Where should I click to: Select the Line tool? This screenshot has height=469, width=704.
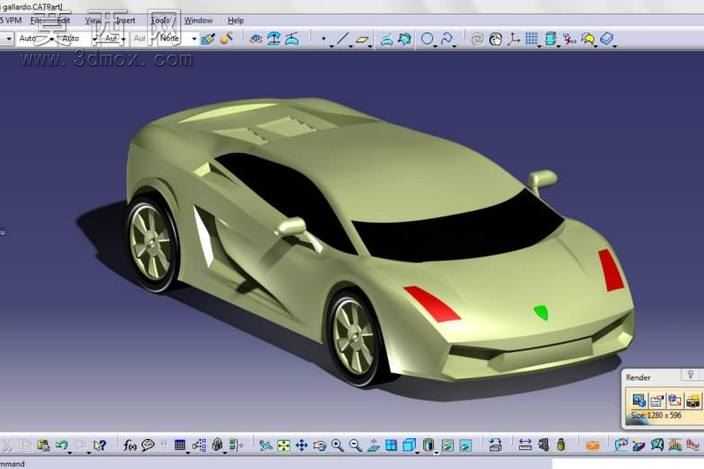[342, 39]
